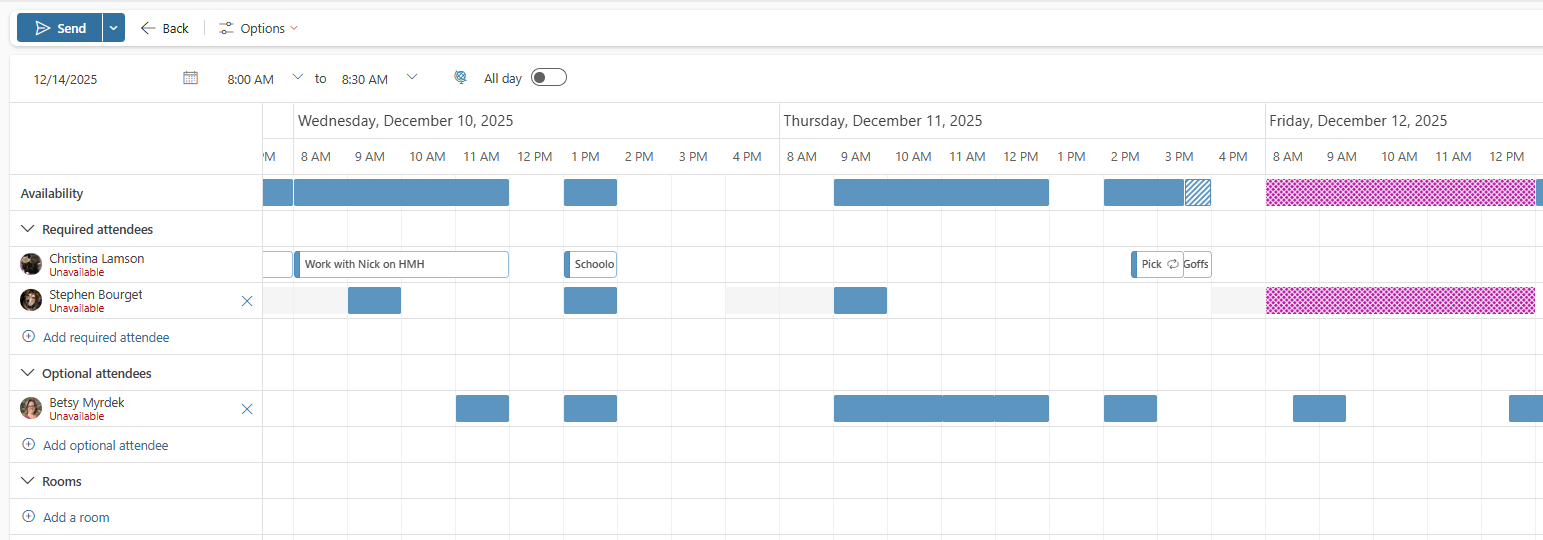The width and height of the screenshot is (1543, 540).
Task: Click Stephen Bourget's avatar
Action: pyautogui.click(x=31, y=300)
